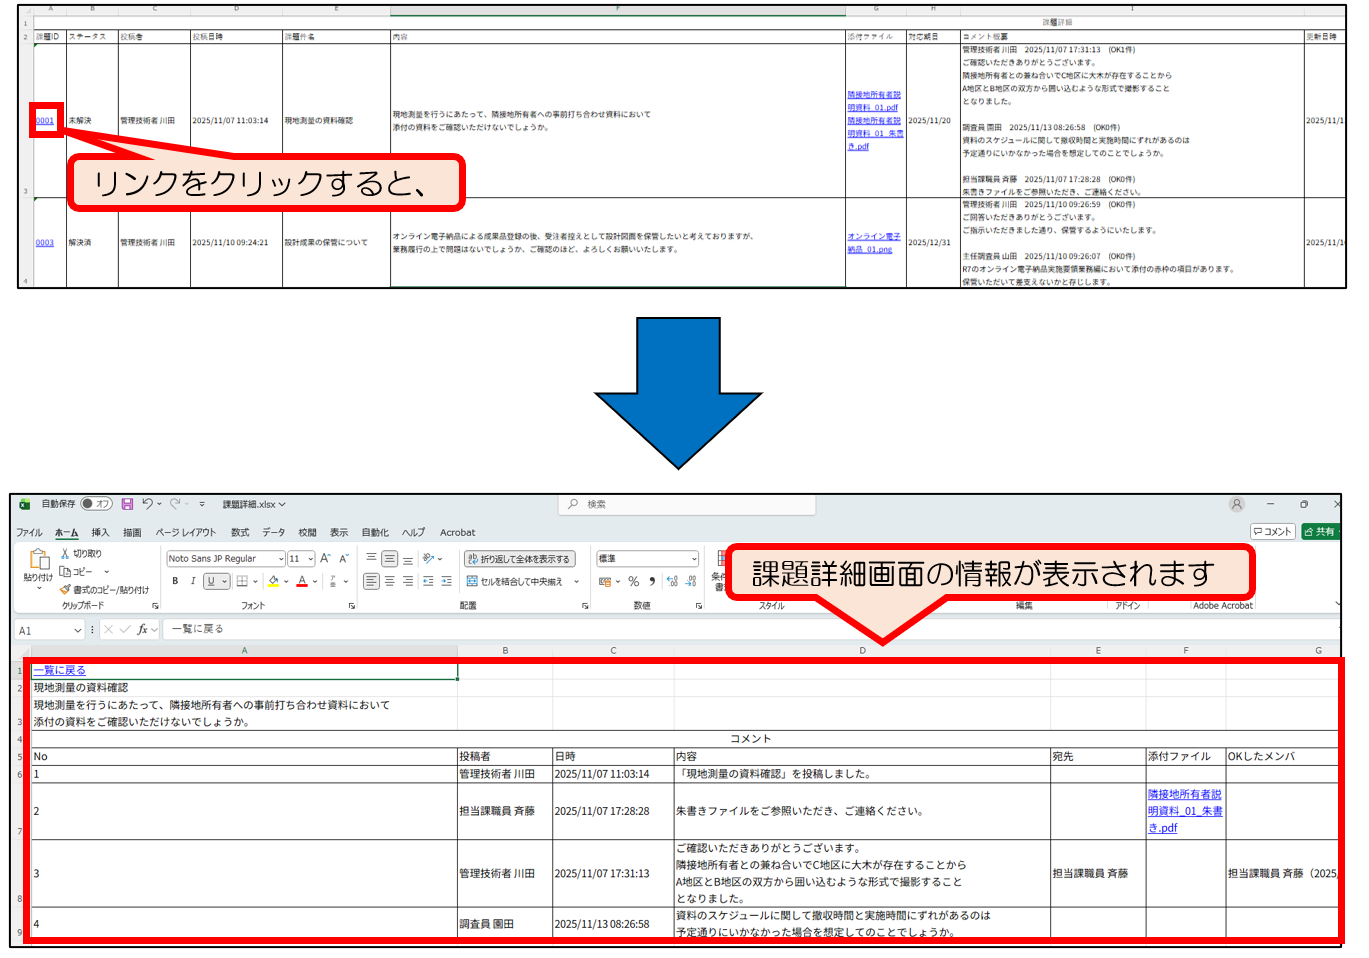The width and height of the screenshot is (1369, 958).
Task: Click the increase font size icon
Action: pos(325,559)
